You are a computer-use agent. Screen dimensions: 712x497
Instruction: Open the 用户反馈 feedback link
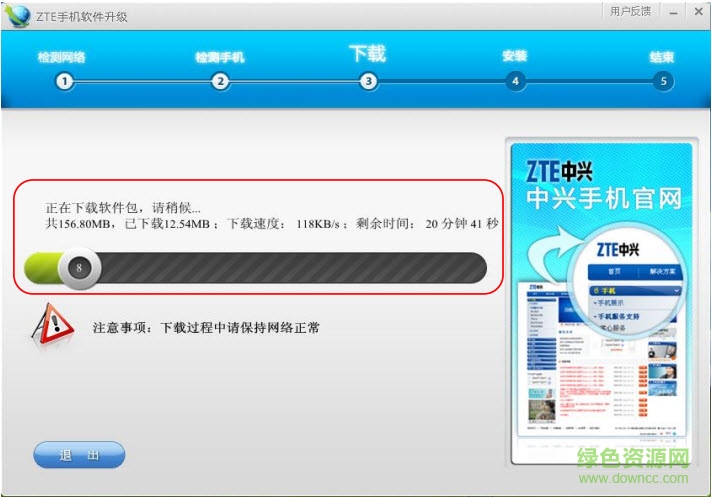(x=630, y=11)
